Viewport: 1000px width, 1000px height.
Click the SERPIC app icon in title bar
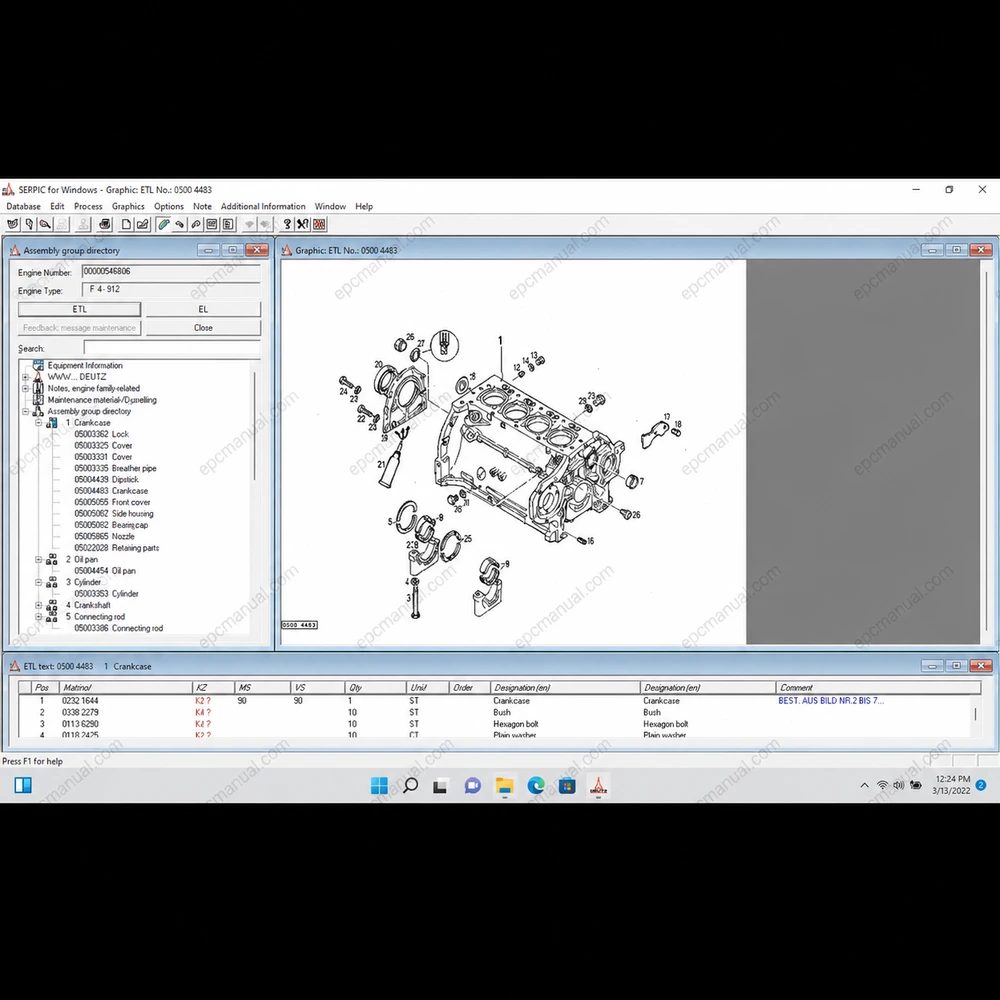click(8, 189)
